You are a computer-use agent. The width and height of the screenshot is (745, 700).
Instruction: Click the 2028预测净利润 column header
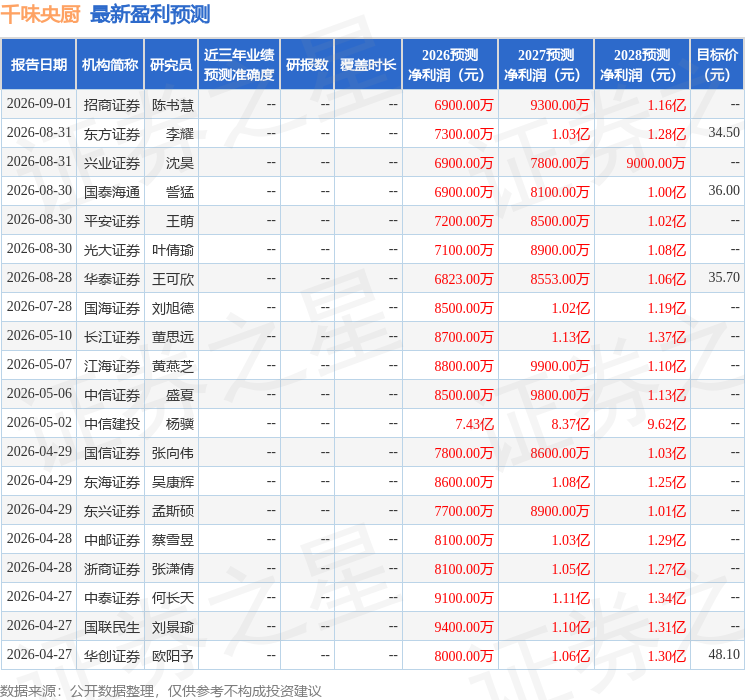[642, 65]
